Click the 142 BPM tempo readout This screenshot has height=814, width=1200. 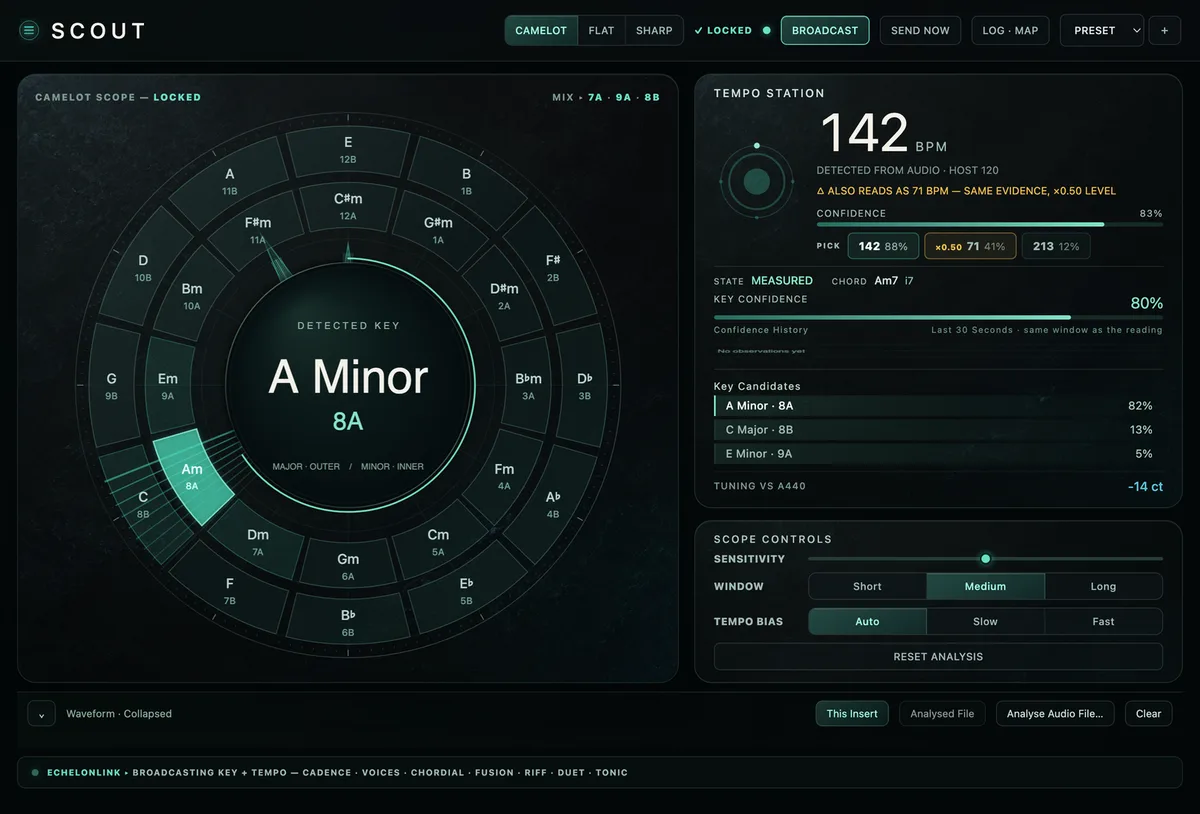pos(865,134)
